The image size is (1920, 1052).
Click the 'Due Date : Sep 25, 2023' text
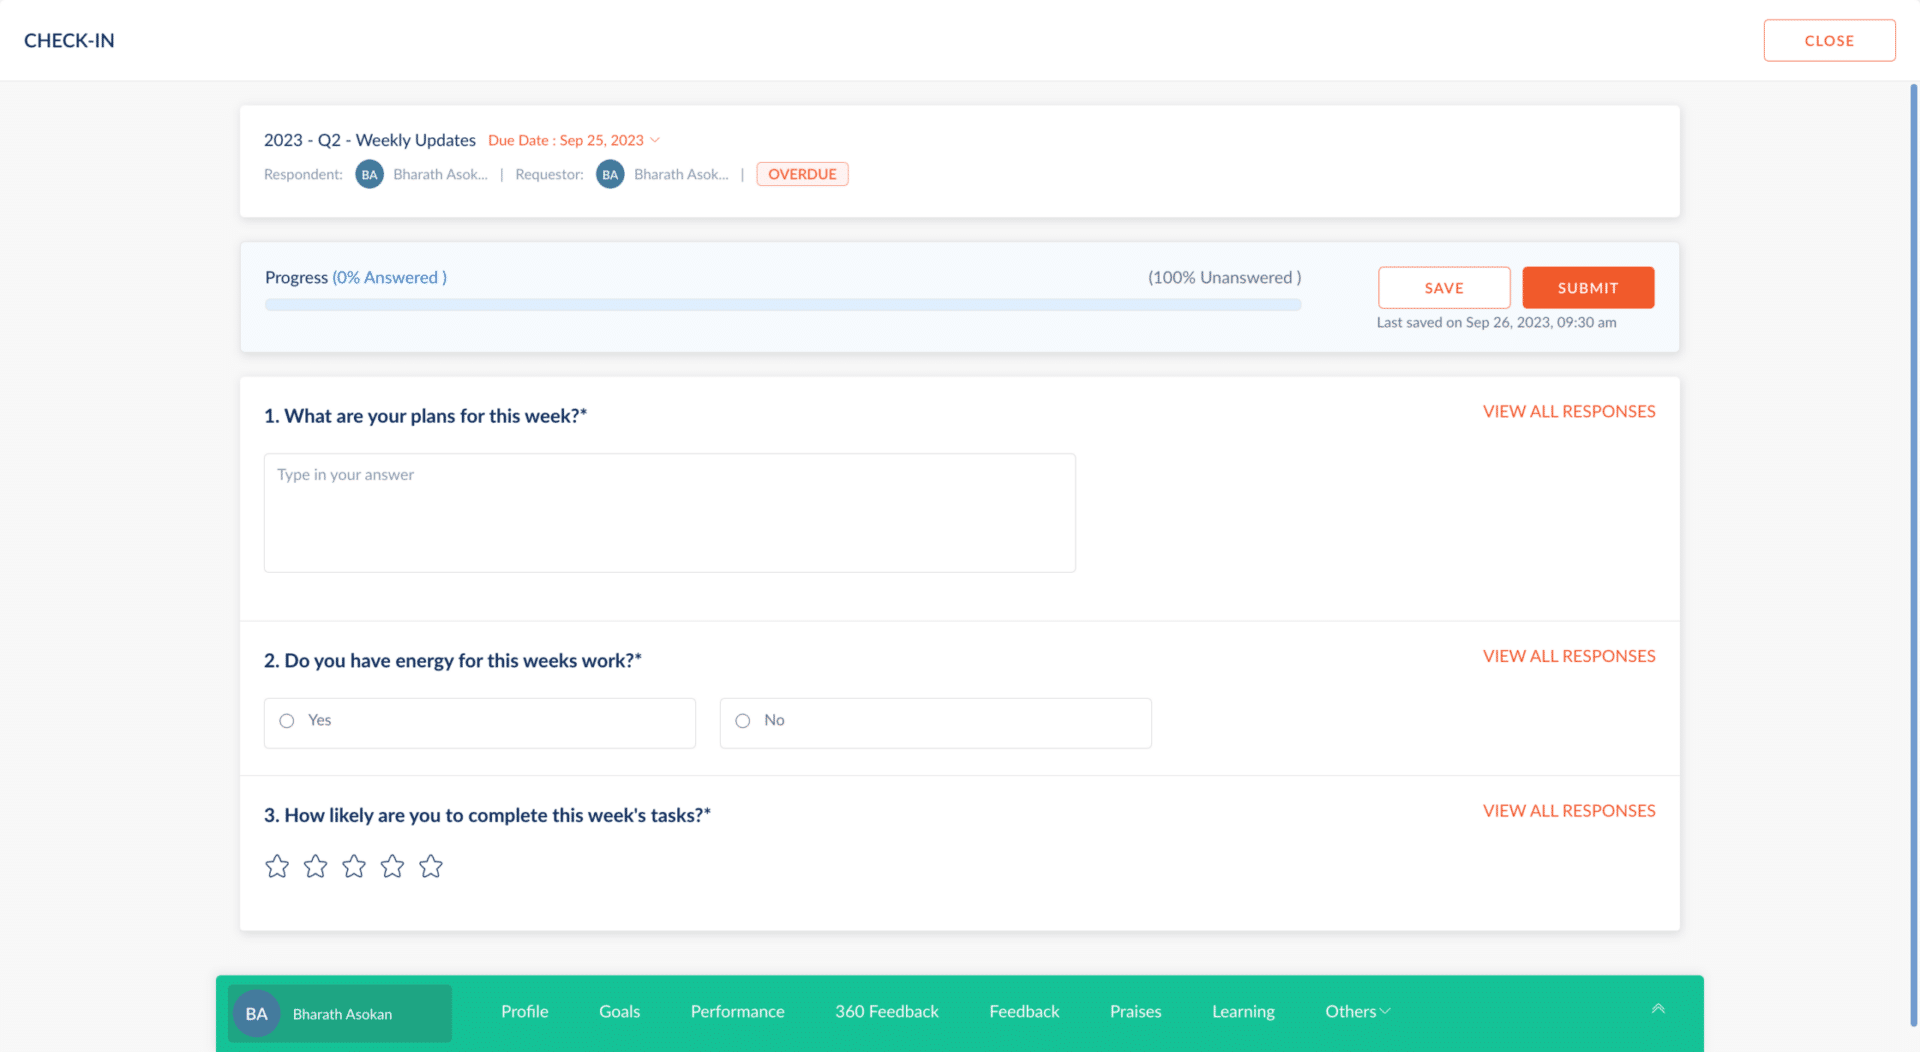click(566, 140)
